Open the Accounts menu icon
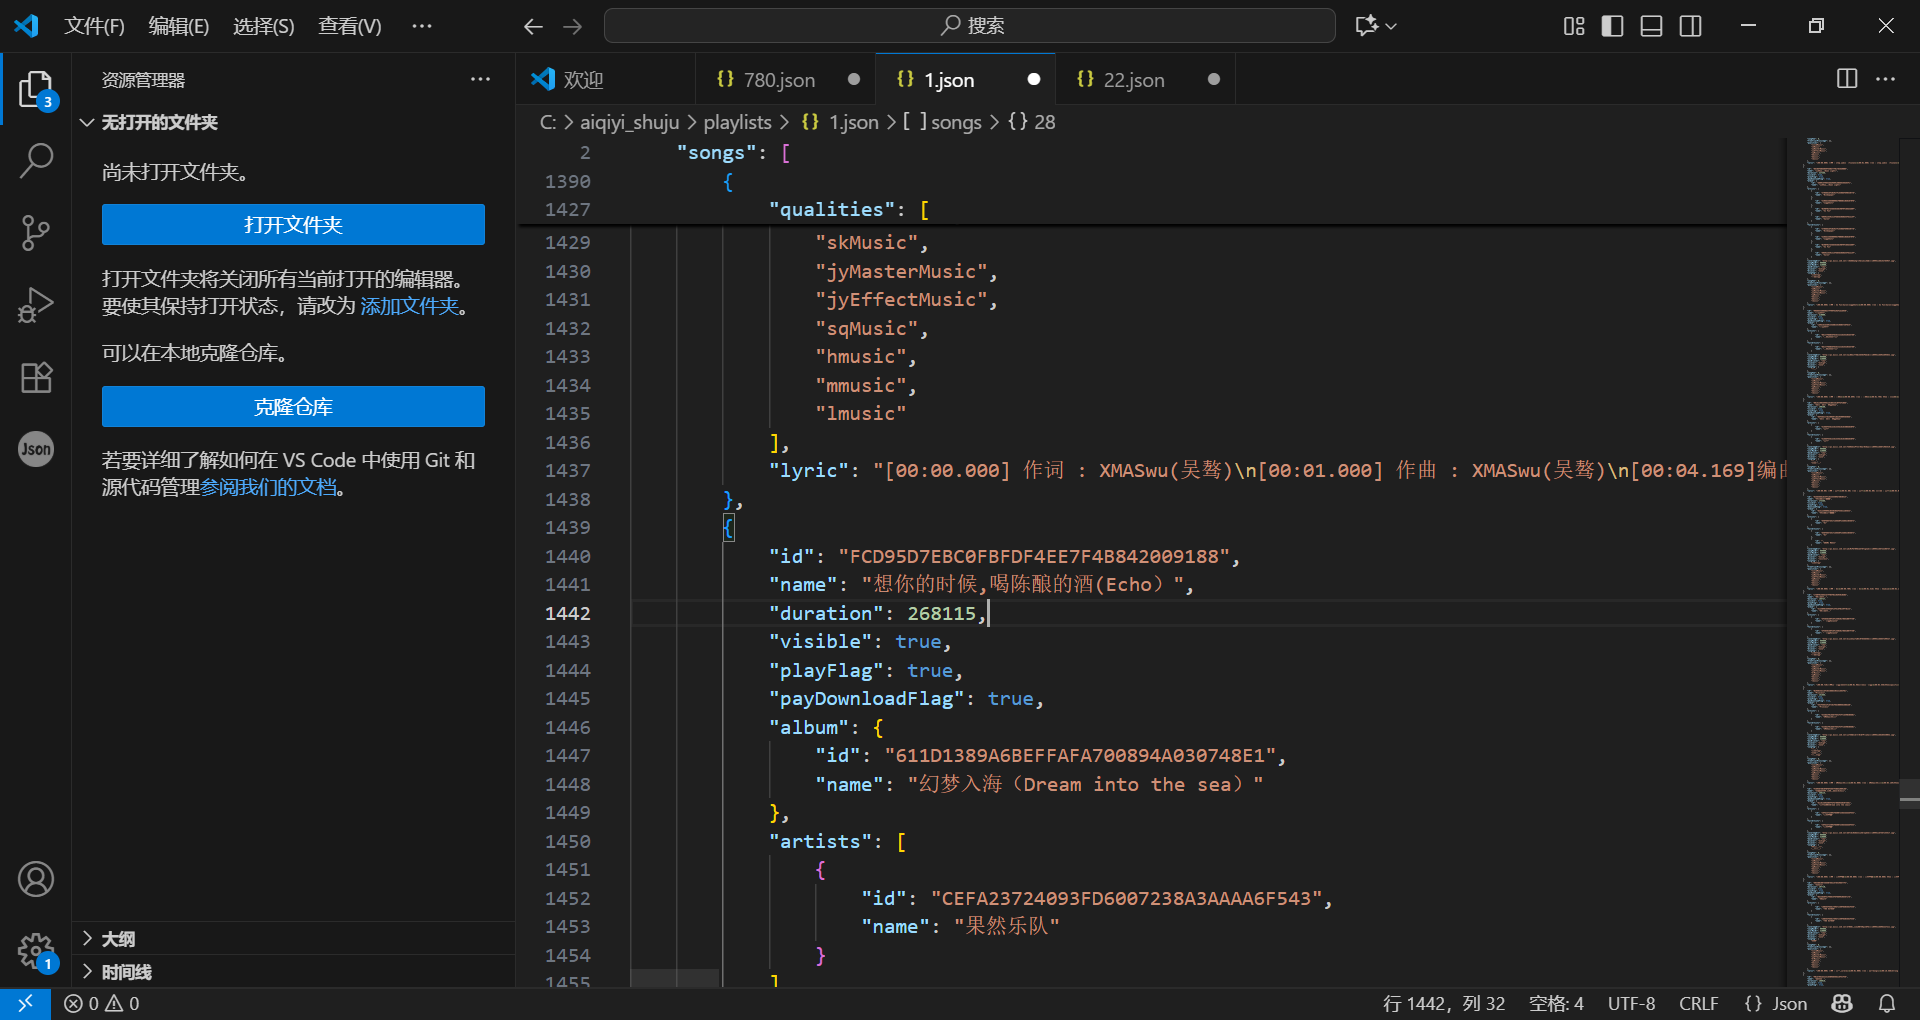This screenshot has height=1020, width=1920. [x=36, y=879]
